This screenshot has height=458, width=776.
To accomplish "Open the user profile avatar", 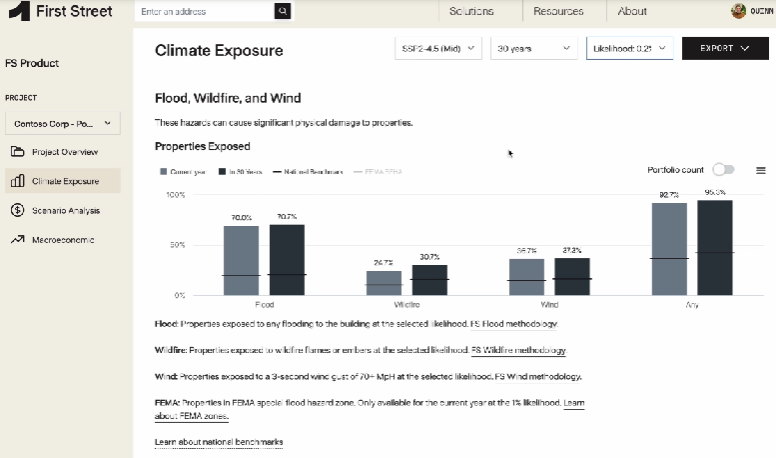I will pyautogui.click(x=738, y=11).
